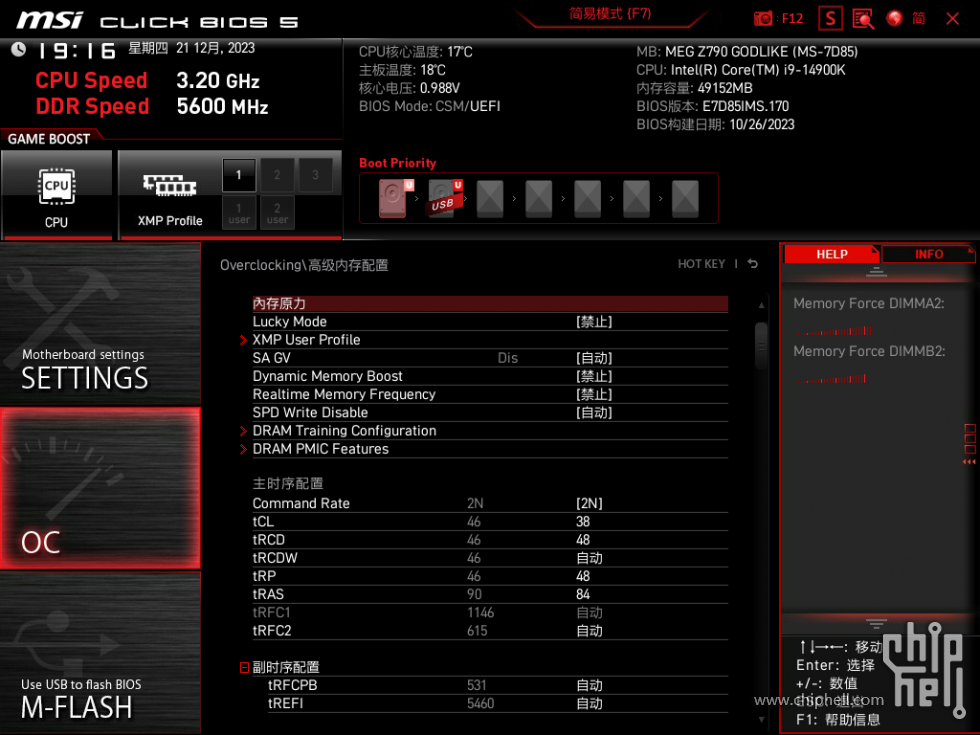Click the USB boot device icon

442,198
